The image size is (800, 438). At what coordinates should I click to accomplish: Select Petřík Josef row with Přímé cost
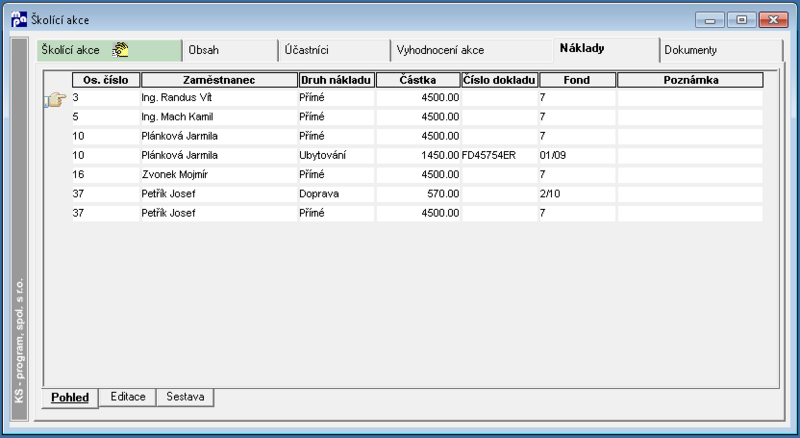[417, 213]
